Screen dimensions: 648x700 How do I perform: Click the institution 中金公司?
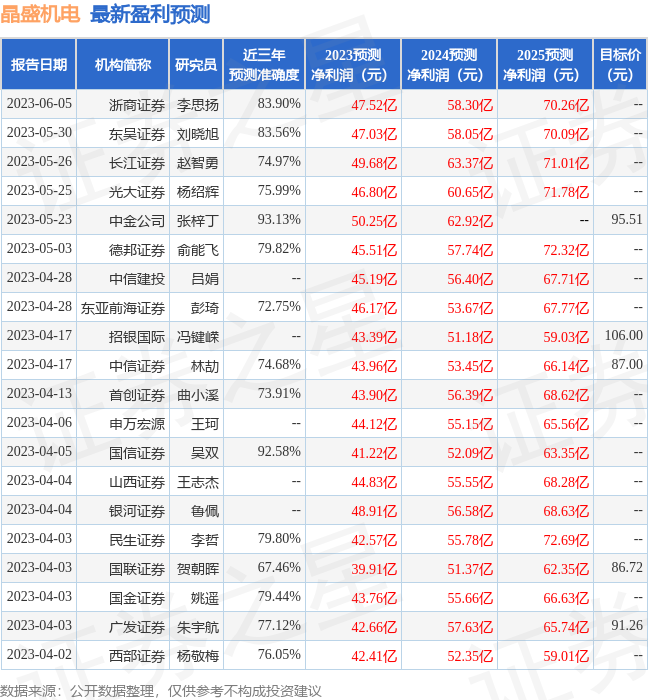(137, 221)
